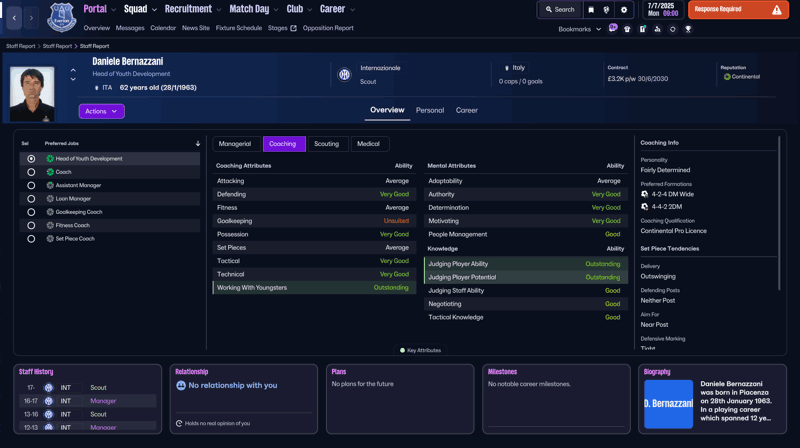Click the Judging Player Potential row
The width and height of the screenshot is (800, 448).
click(x=526, y=277)
